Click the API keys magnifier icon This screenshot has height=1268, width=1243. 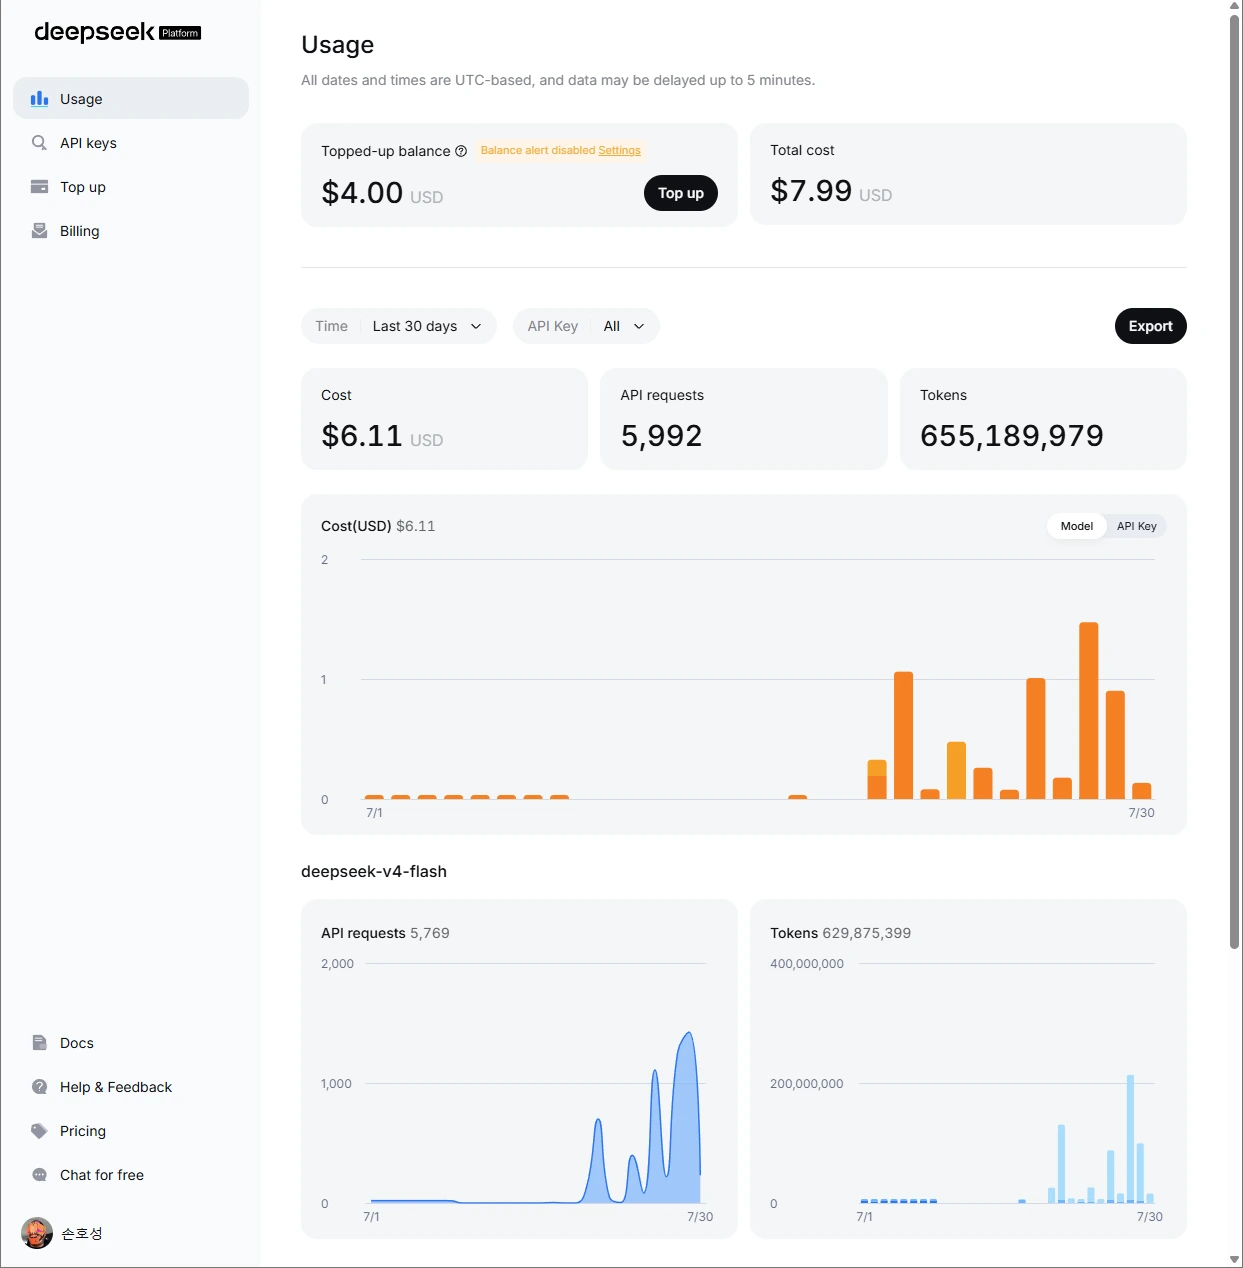[x=39, y=142]
